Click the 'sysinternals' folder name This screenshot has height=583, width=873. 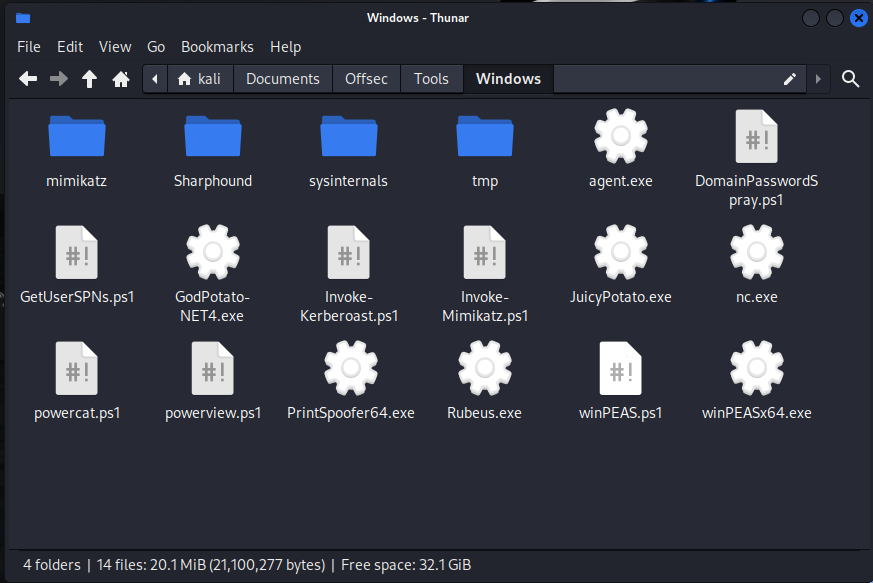[349, 181]
